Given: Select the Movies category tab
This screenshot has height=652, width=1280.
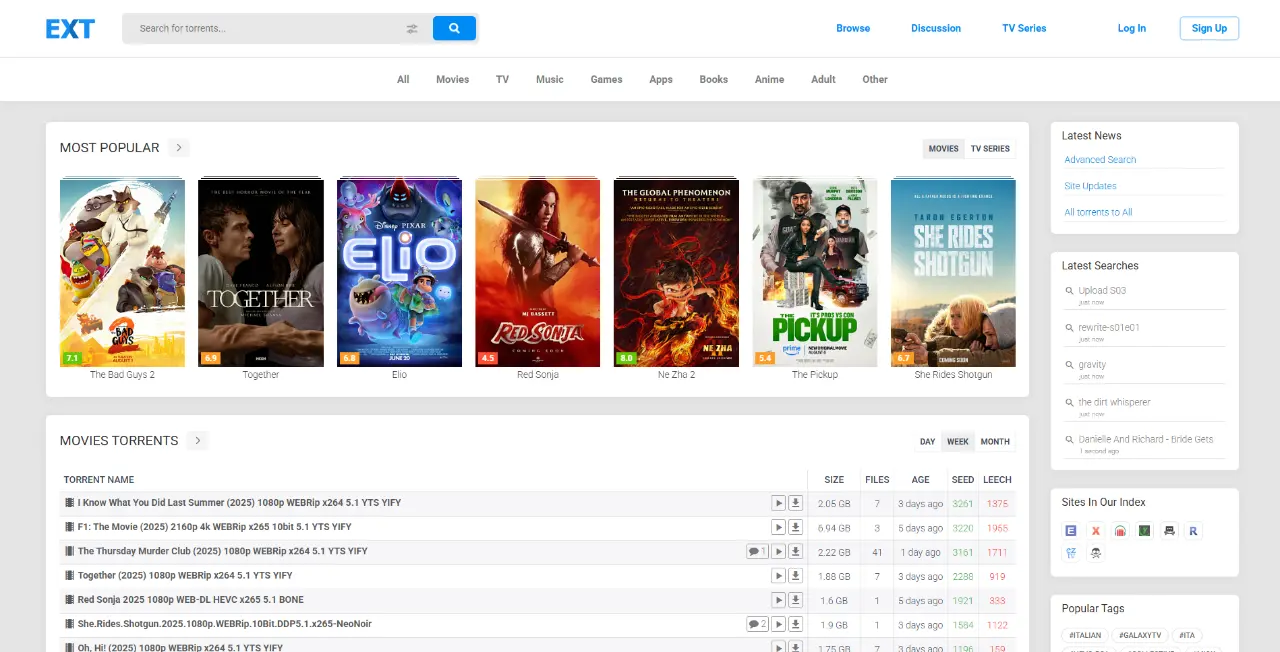Looking at the screenshot, I should 452,79.
